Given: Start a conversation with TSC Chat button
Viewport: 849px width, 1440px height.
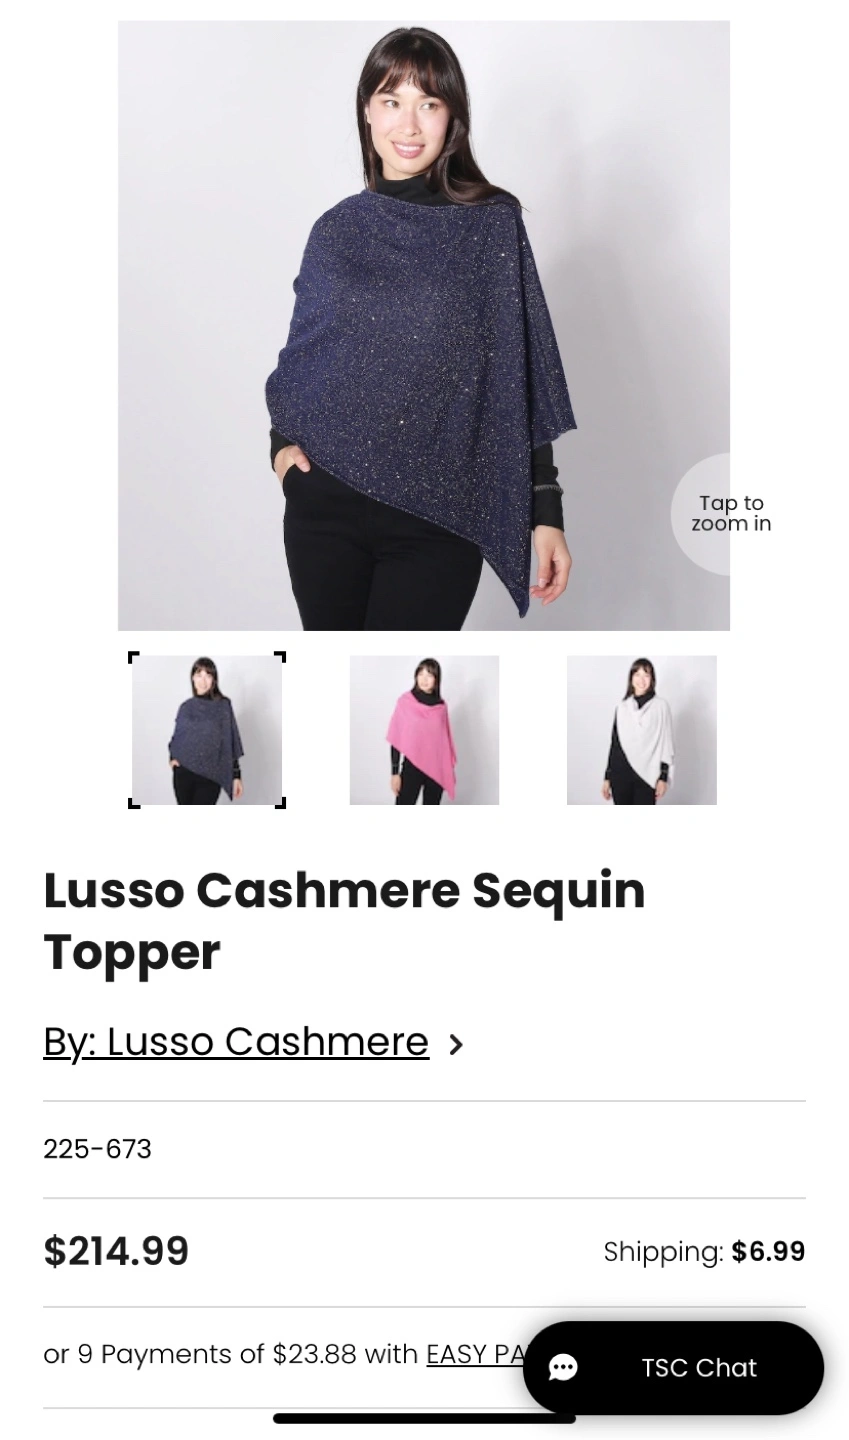Looking at the screenshot, I should pos(673,1367).
